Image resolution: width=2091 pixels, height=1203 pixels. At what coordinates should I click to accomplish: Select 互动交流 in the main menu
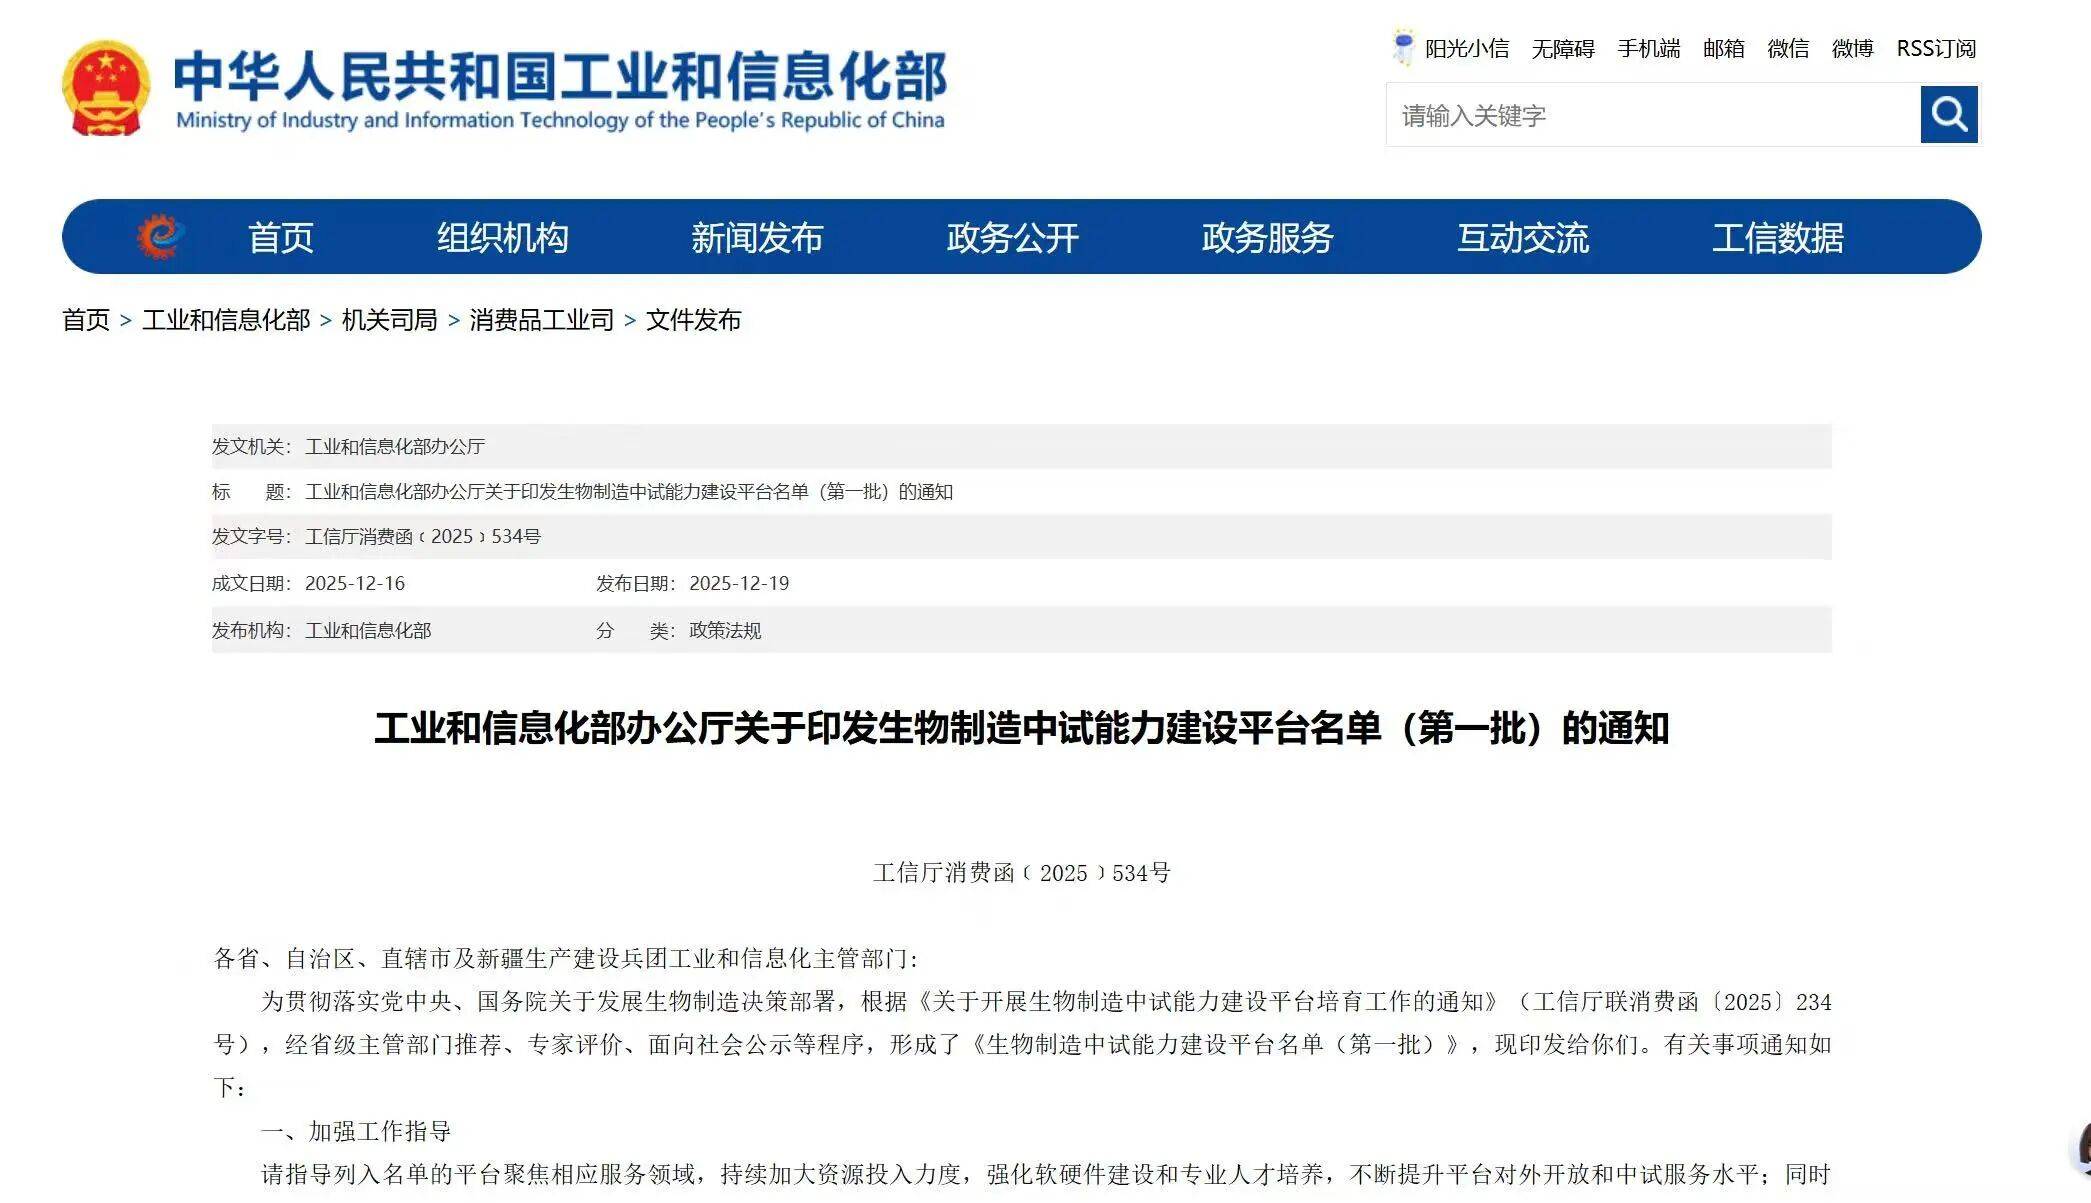[1522, 238]
